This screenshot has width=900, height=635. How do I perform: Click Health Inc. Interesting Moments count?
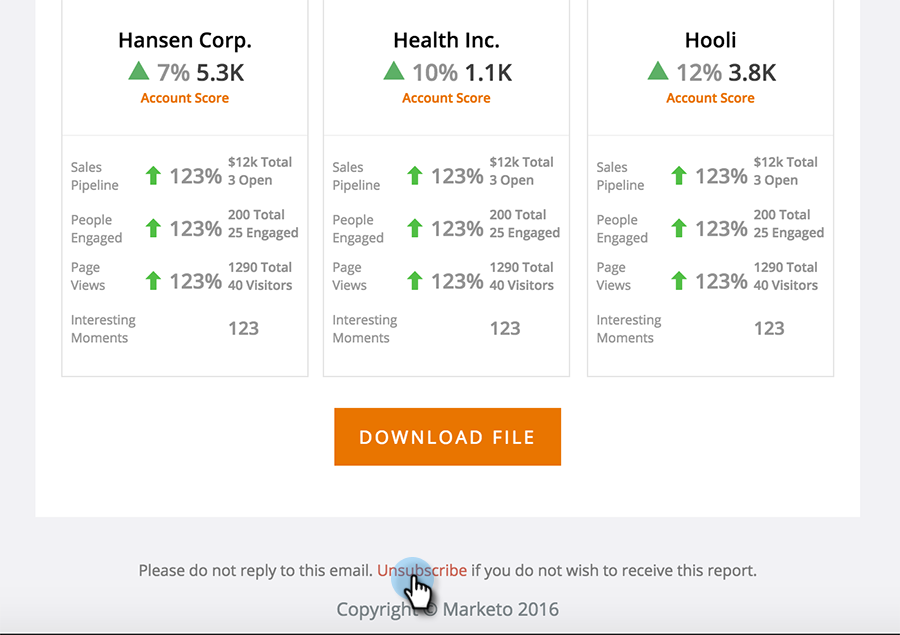[x=505, y=328]
